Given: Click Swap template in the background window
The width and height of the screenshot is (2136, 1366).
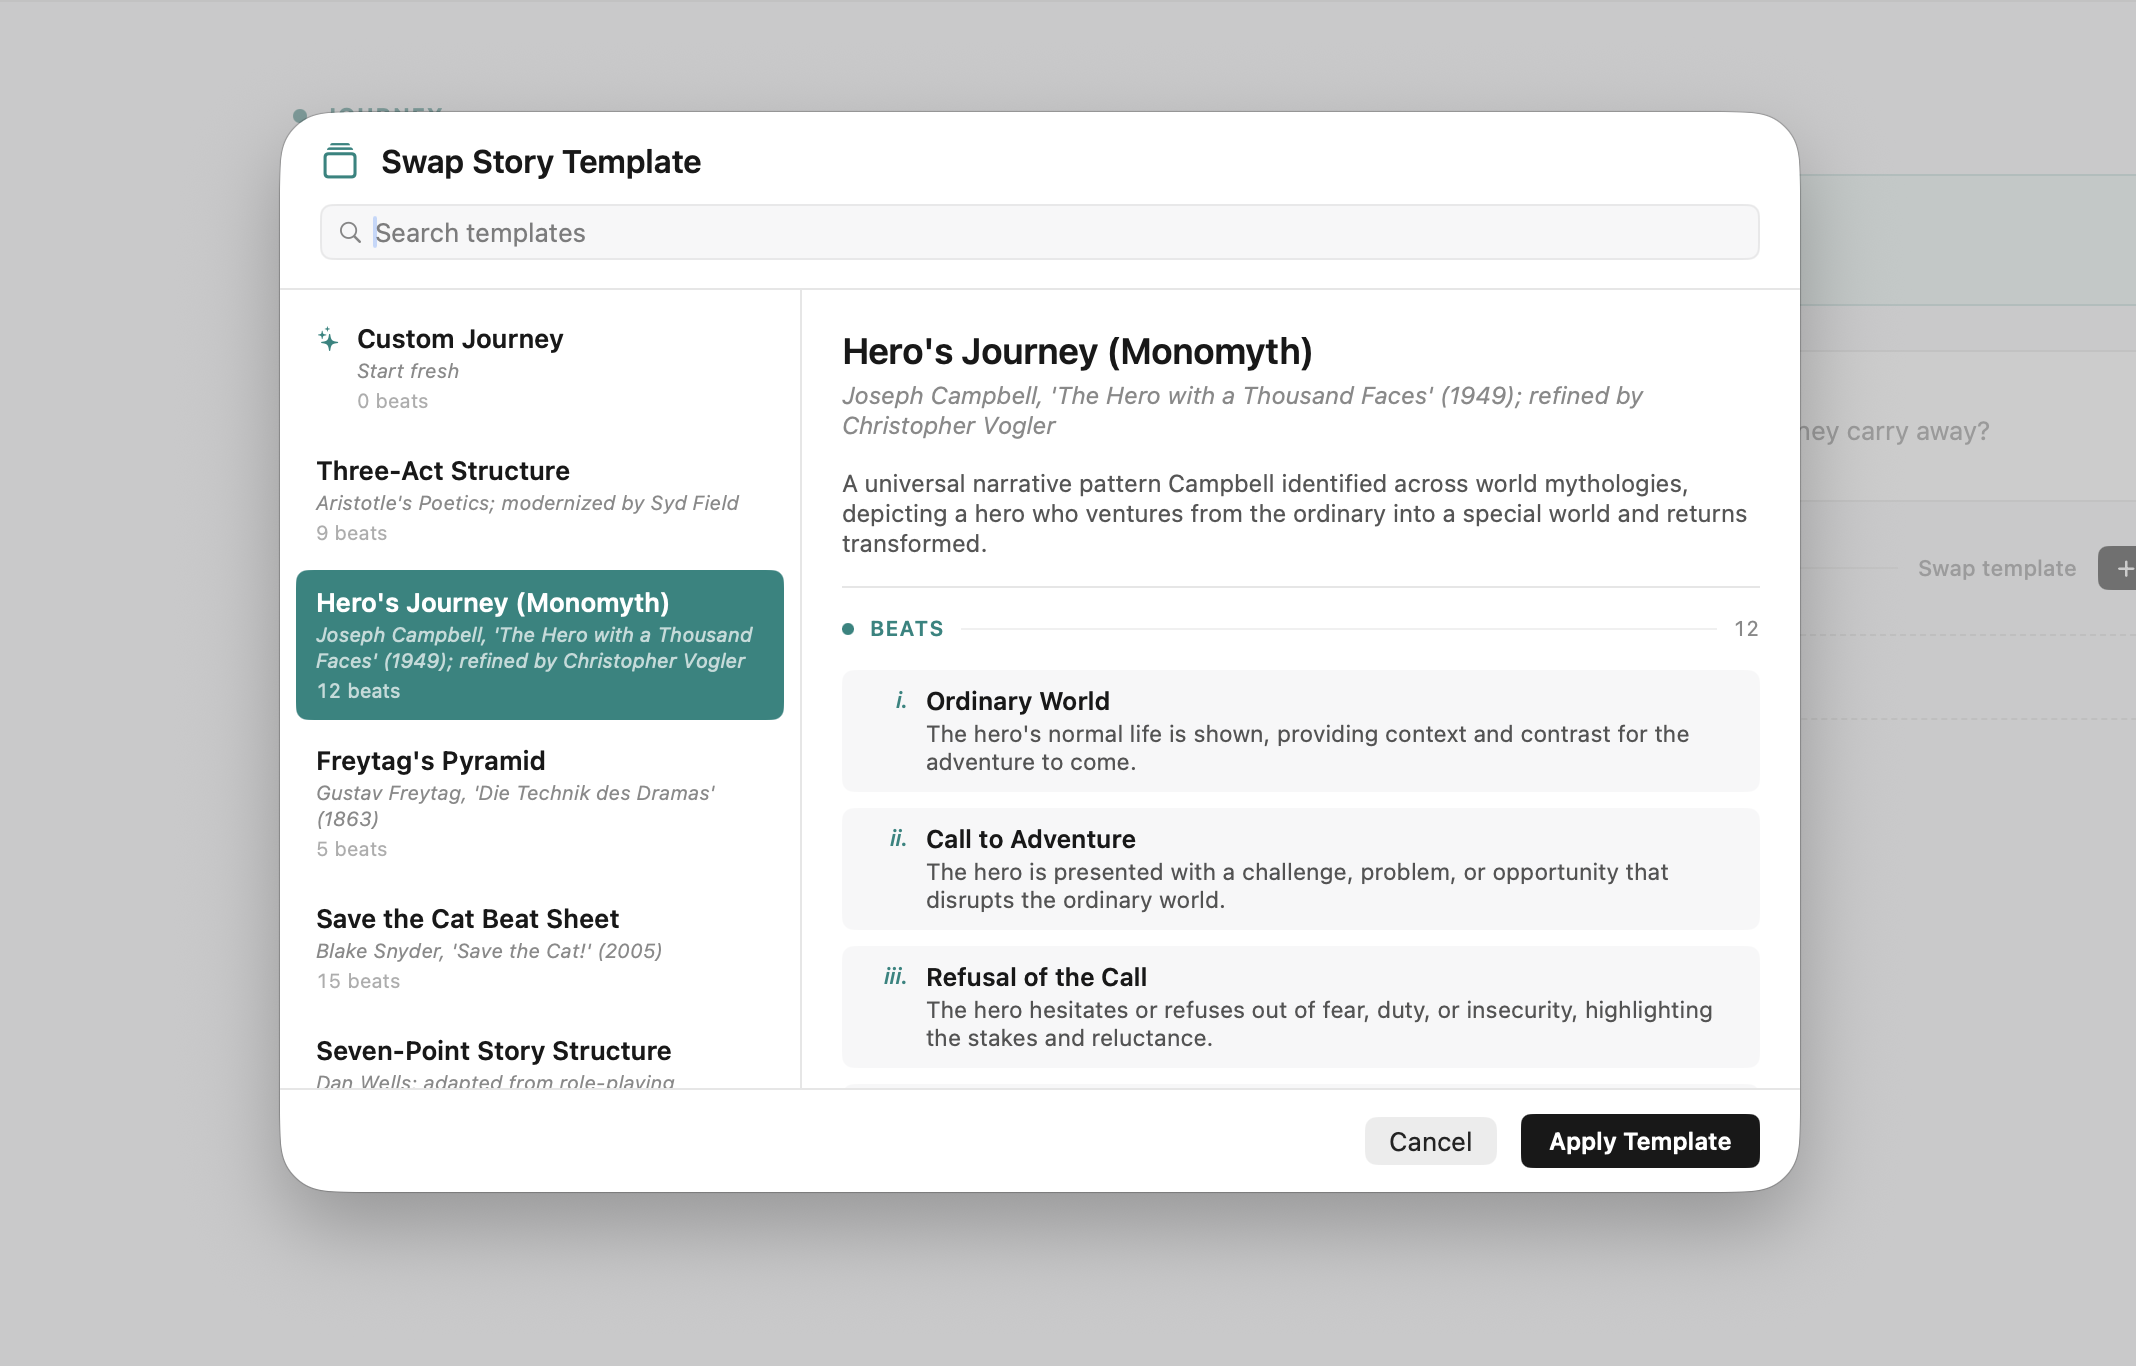Looking at the screenshot, I should (1996, 568).
